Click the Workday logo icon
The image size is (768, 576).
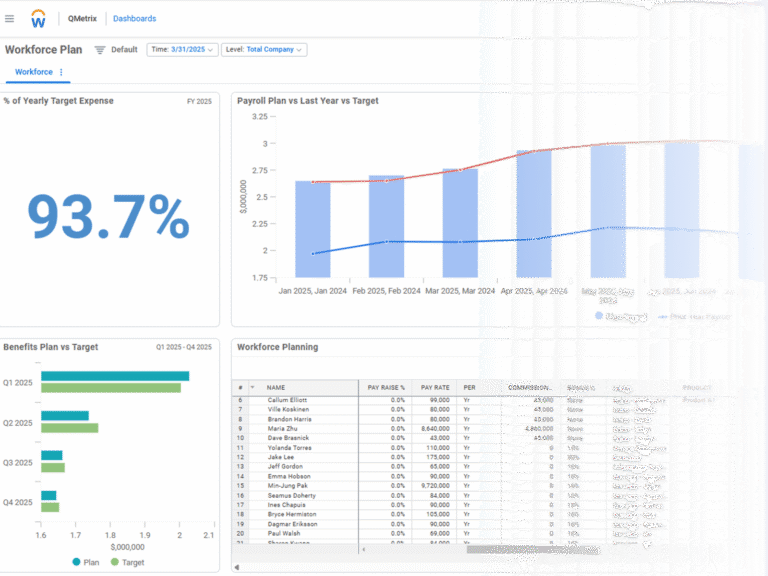pyautogui.click(x=39, y=18)
